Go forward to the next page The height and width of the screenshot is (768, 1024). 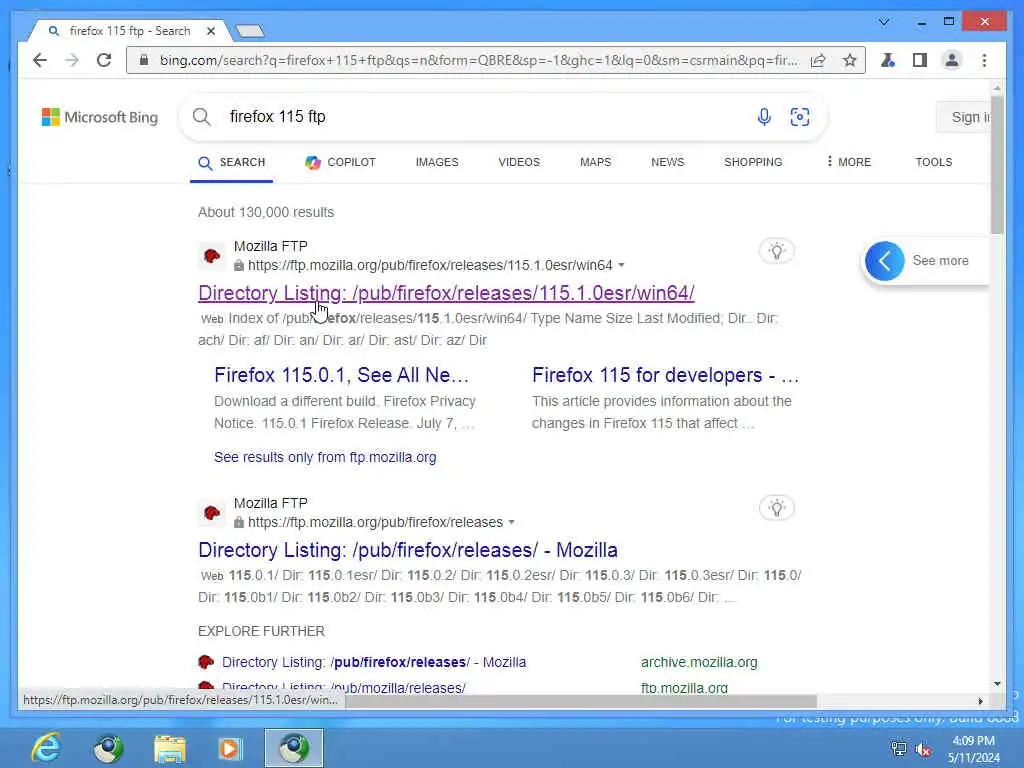(72, 61)
